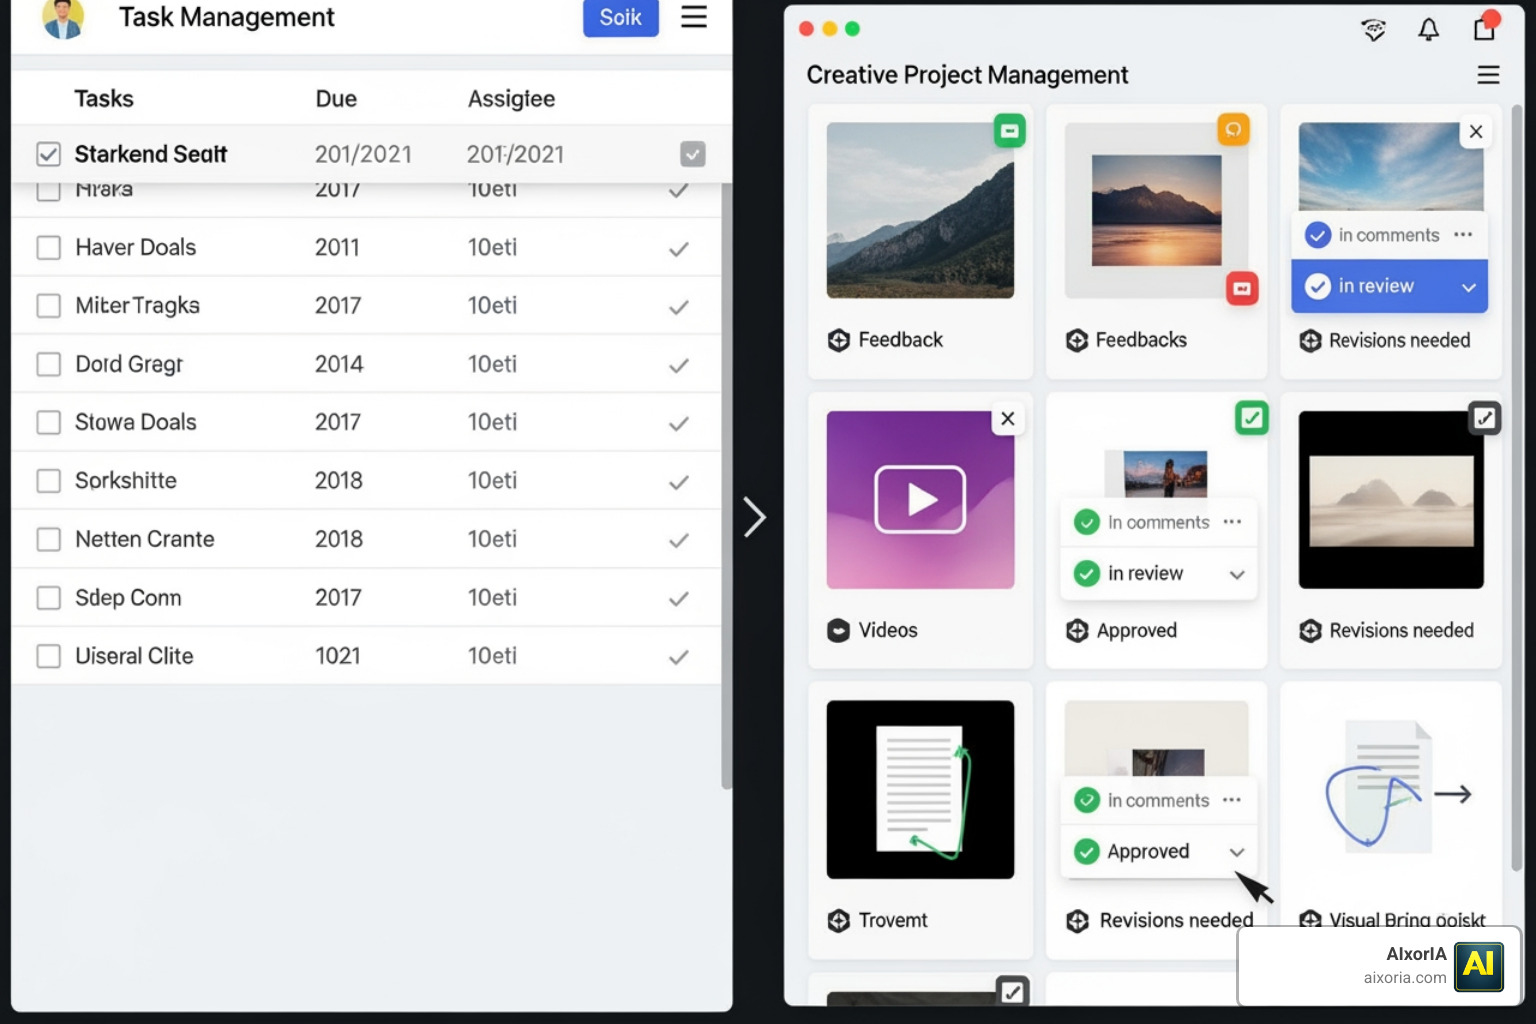Click the checkmark on Sdep Conn row

[679, 599]
